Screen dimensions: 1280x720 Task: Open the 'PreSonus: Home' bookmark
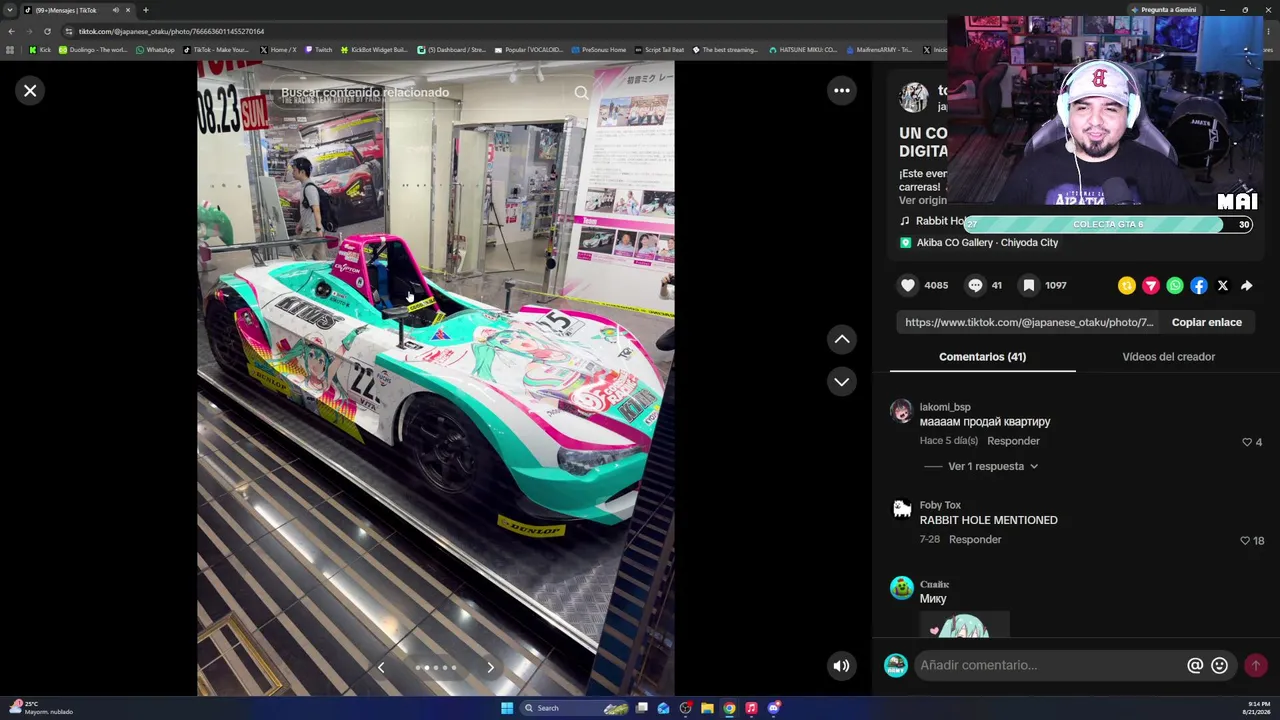click(599, 50)
